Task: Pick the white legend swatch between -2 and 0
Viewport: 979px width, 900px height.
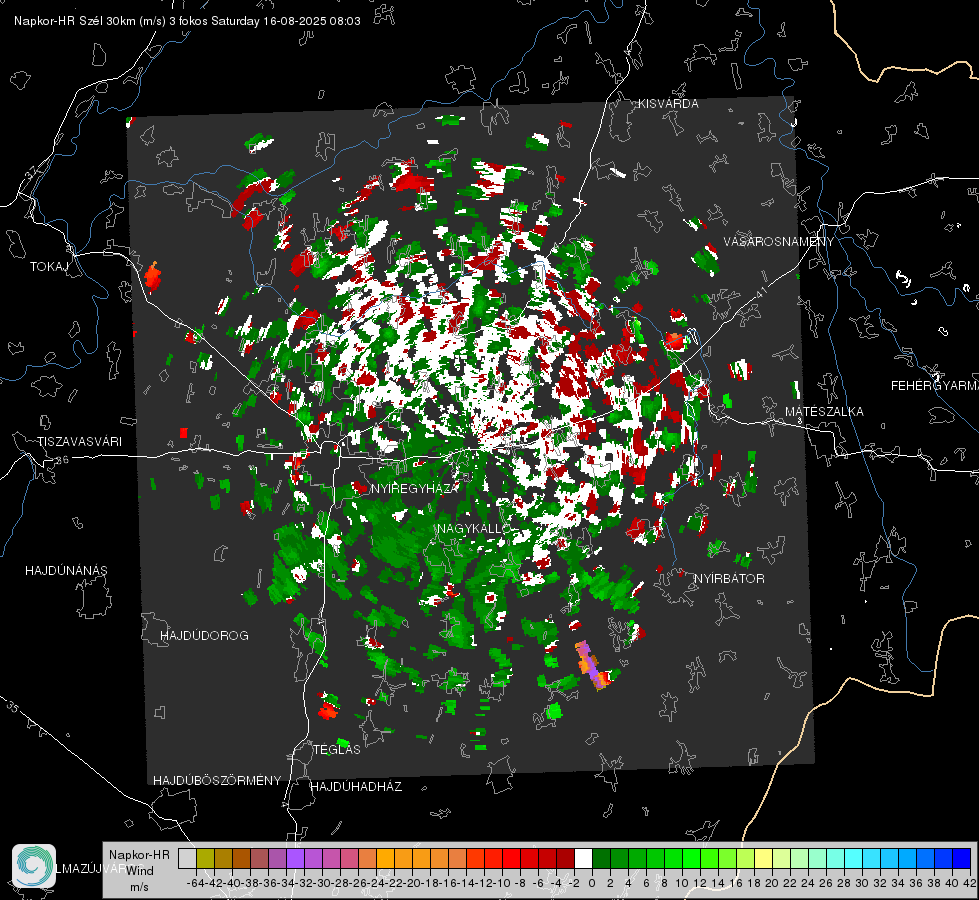Action: [x=583, y=859]
